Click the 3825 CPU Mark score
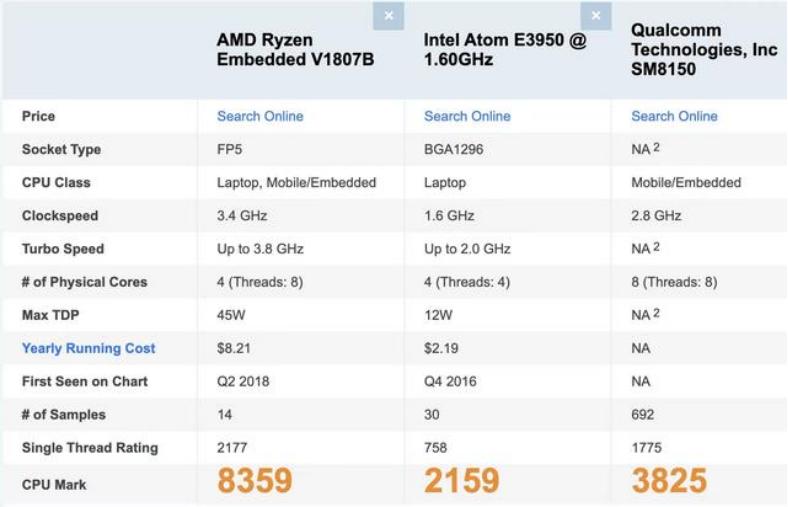This screenshot has height=507, width=788. coord(669,482)
